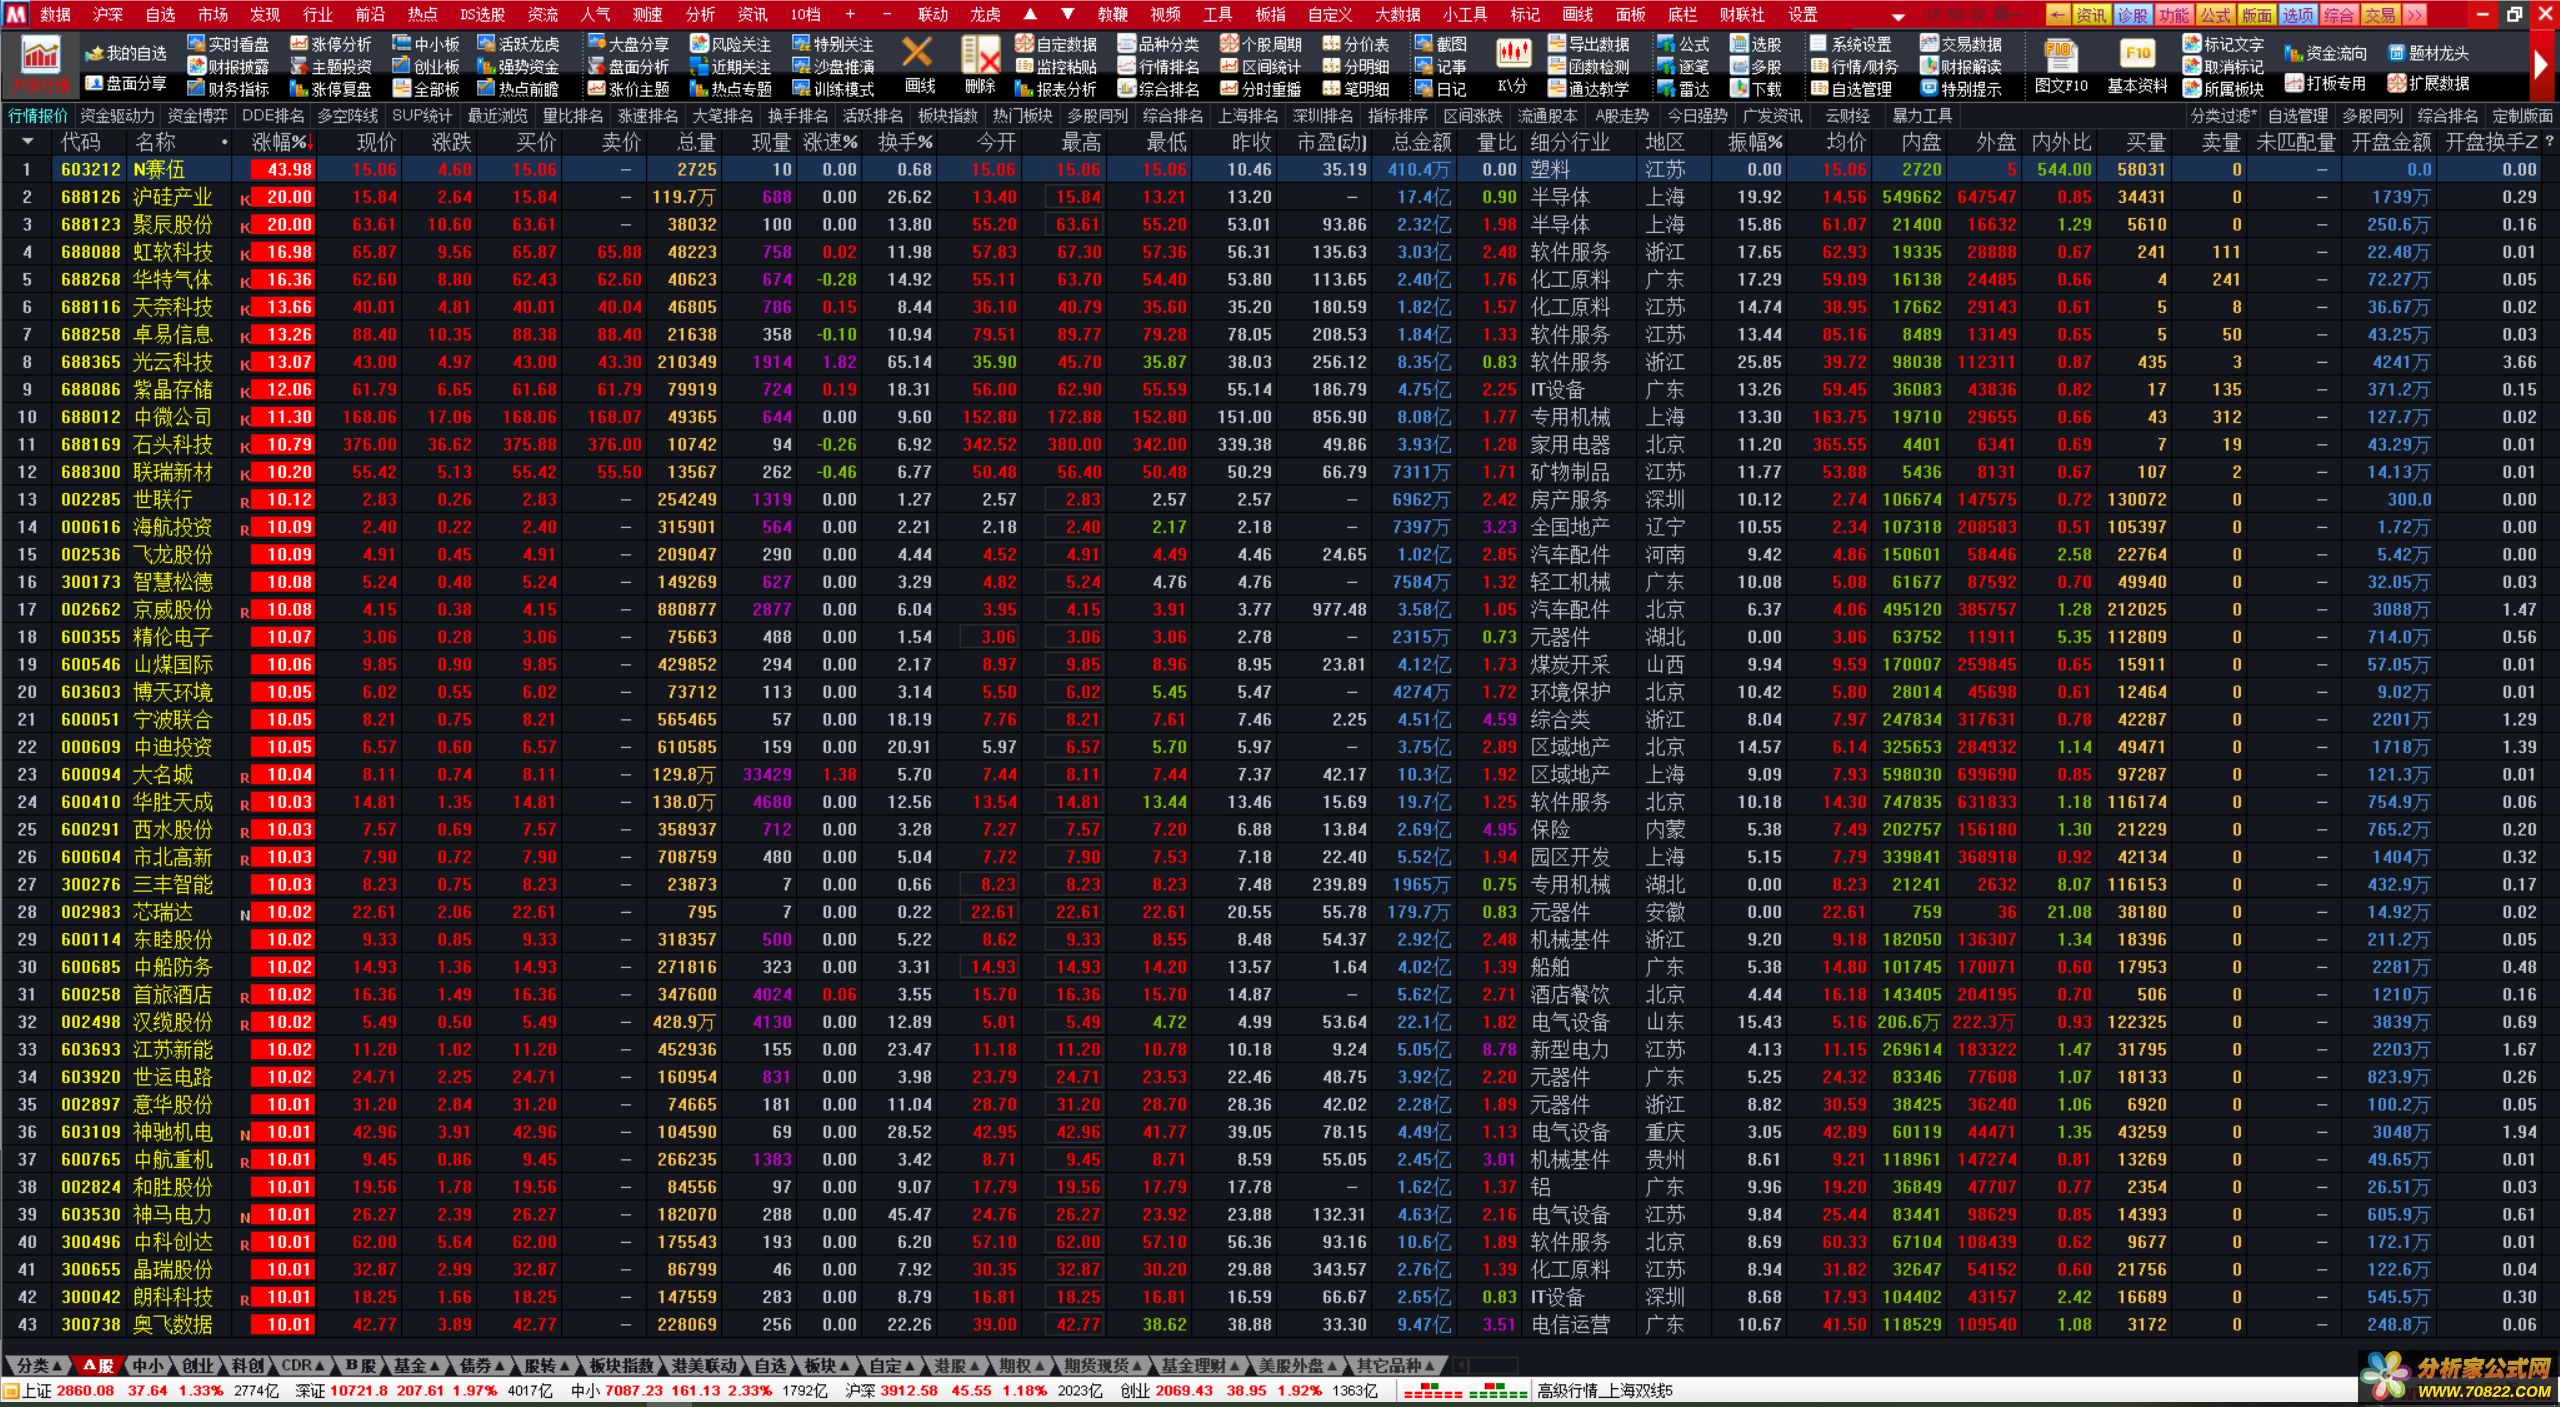Open 导出数据 export data

point(1588,44)
